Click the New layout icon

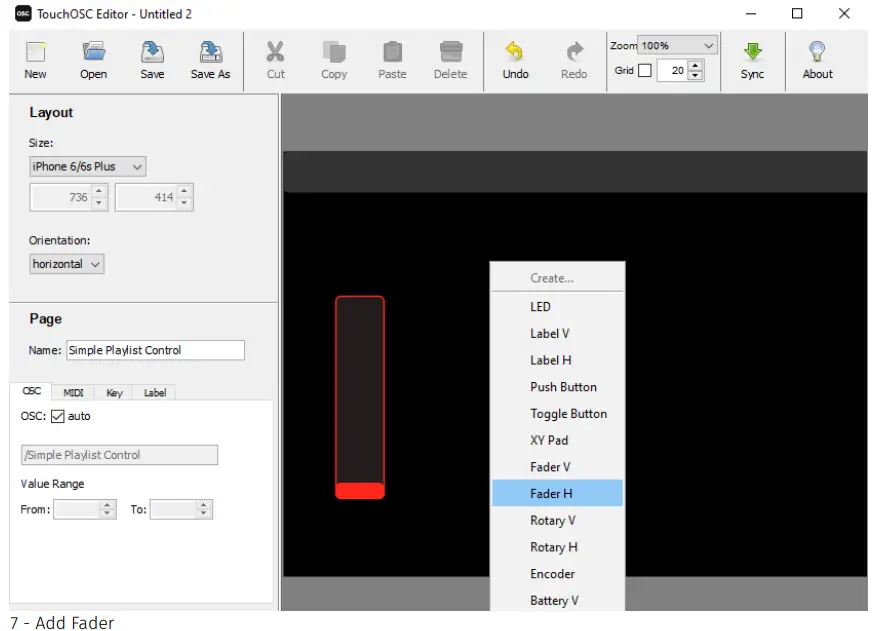point(36,52)
